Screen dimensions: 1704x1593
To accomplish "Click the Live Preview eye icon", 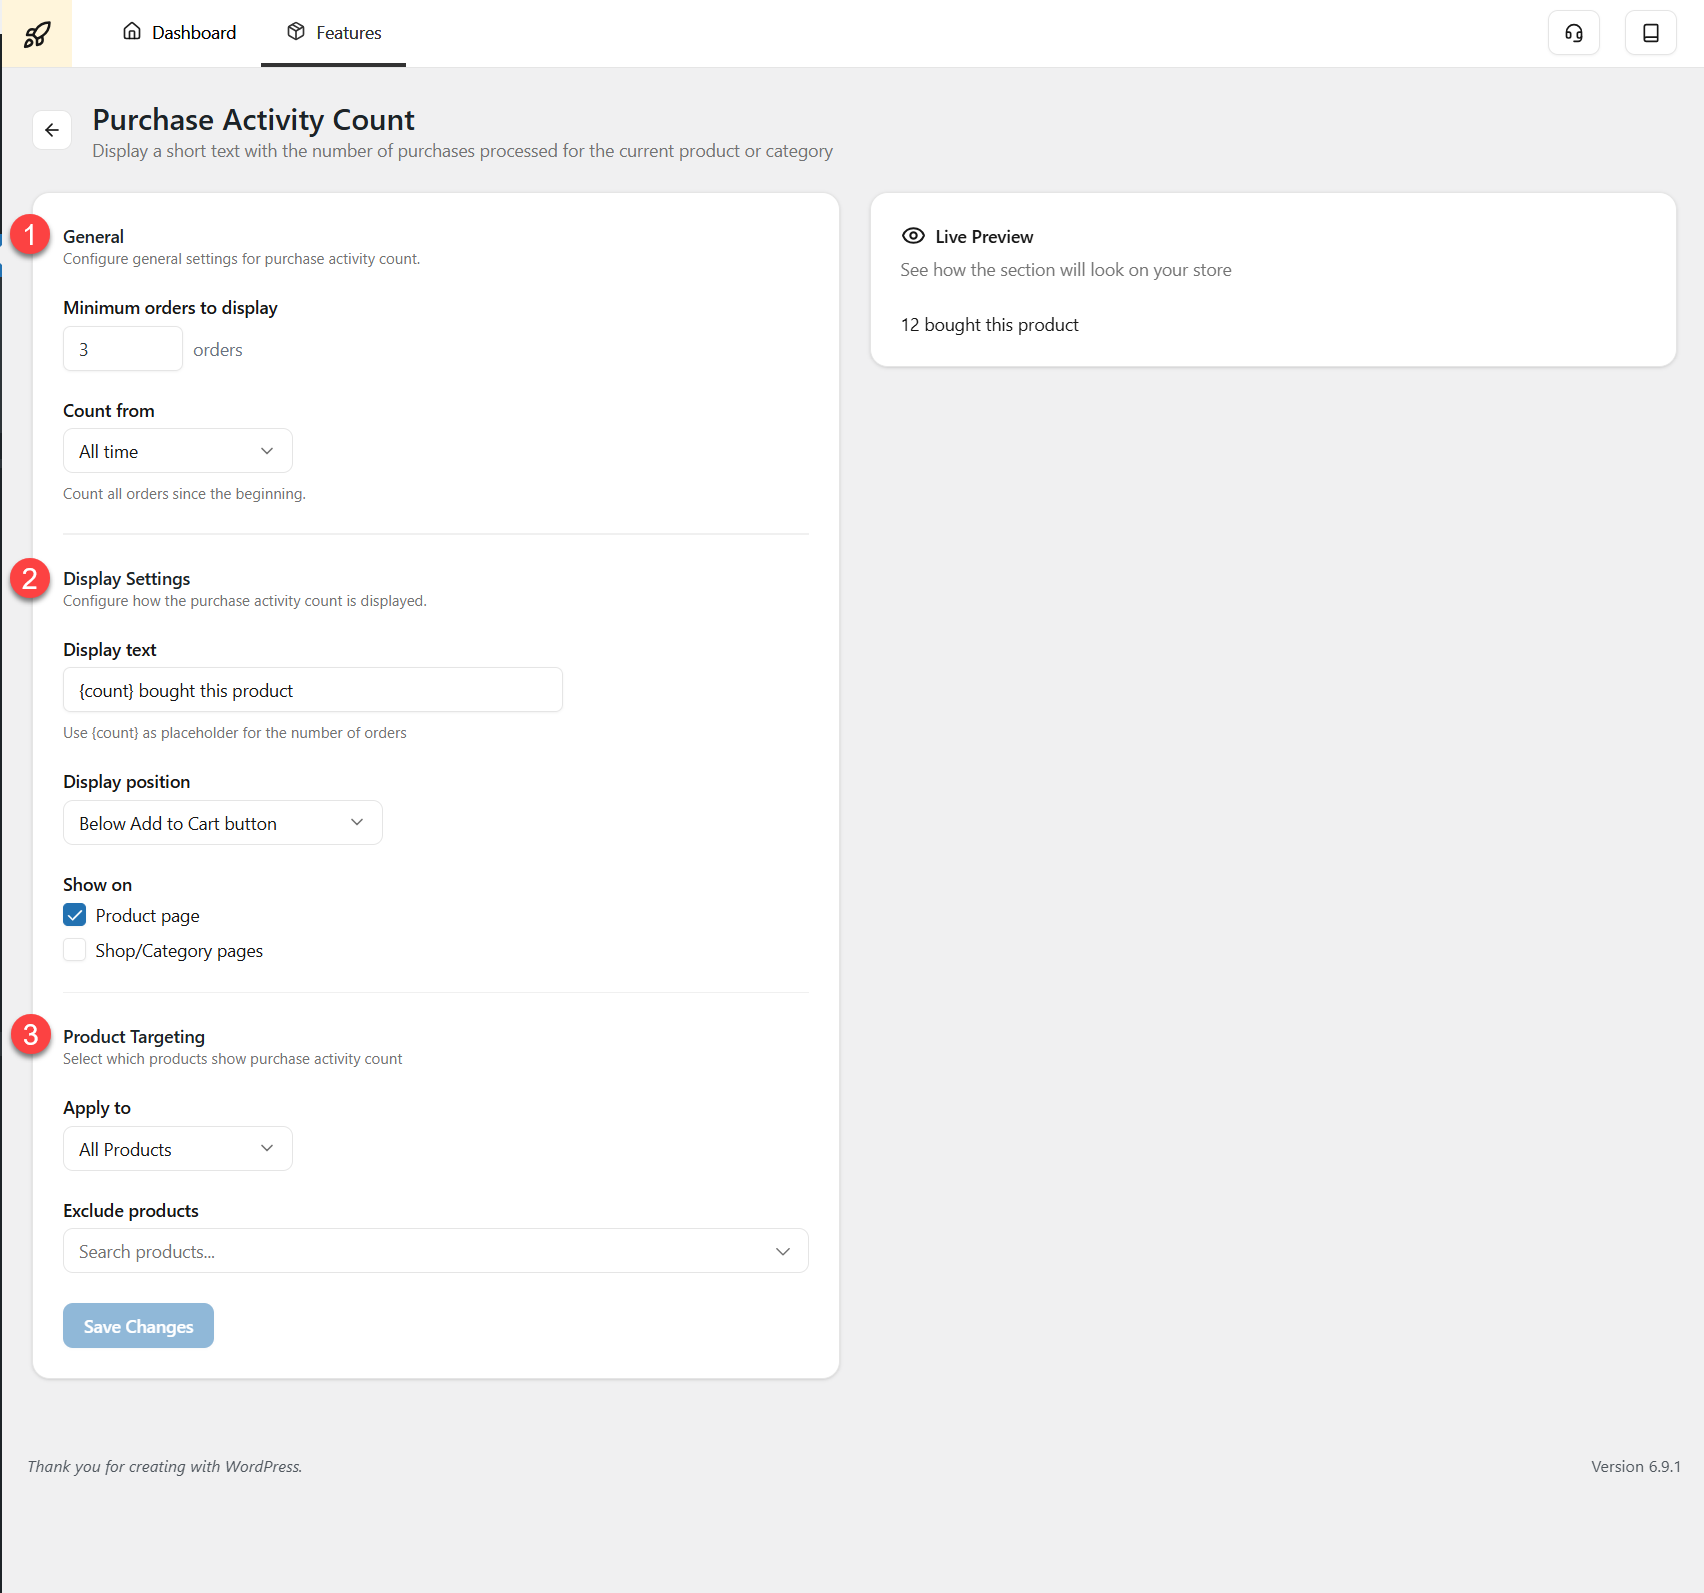I will [912, 236].
